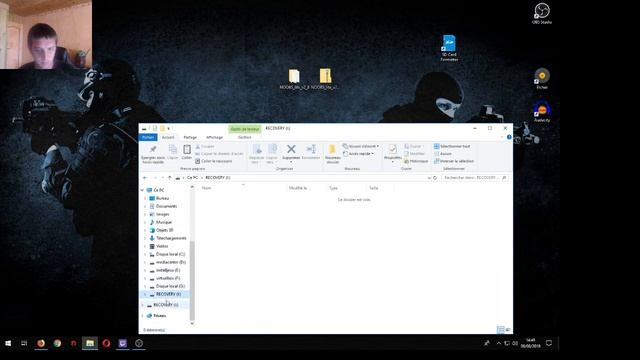Screen dimensions: 640x360
Task: Open the blue help question-mark icon
Action: coord(509,137)
